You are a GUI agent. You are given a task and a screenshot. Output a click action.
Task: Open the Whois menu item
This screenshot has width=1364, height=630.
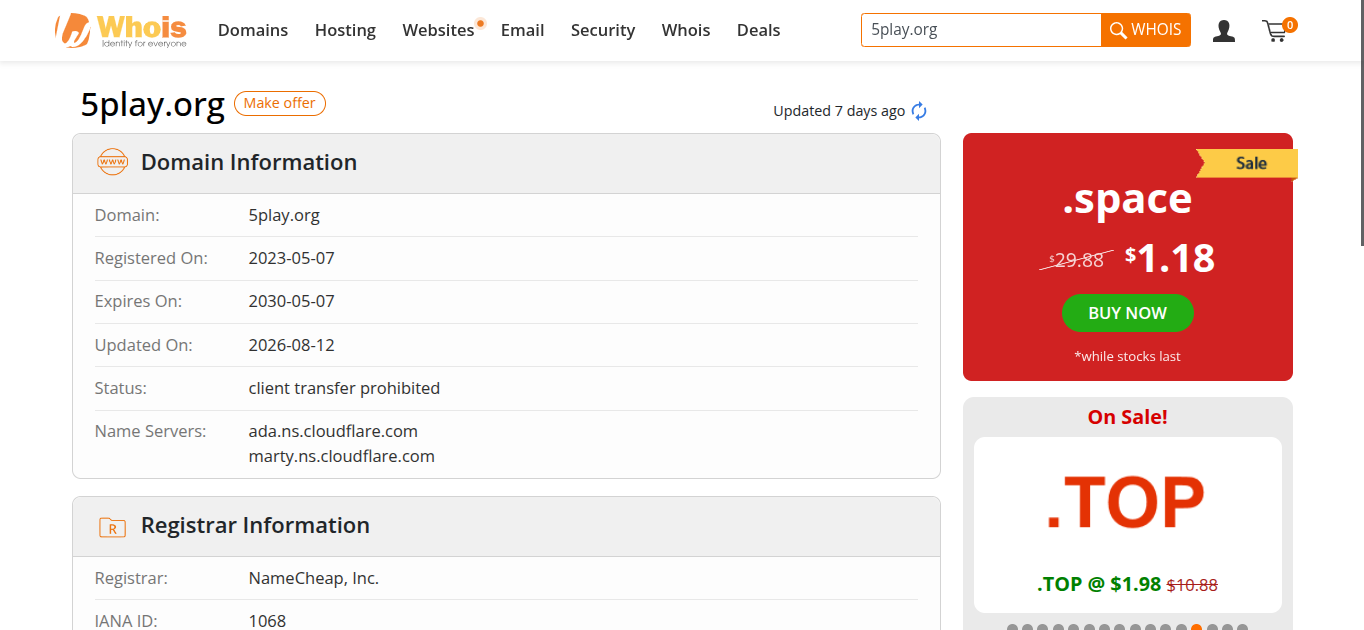[686, 30]
